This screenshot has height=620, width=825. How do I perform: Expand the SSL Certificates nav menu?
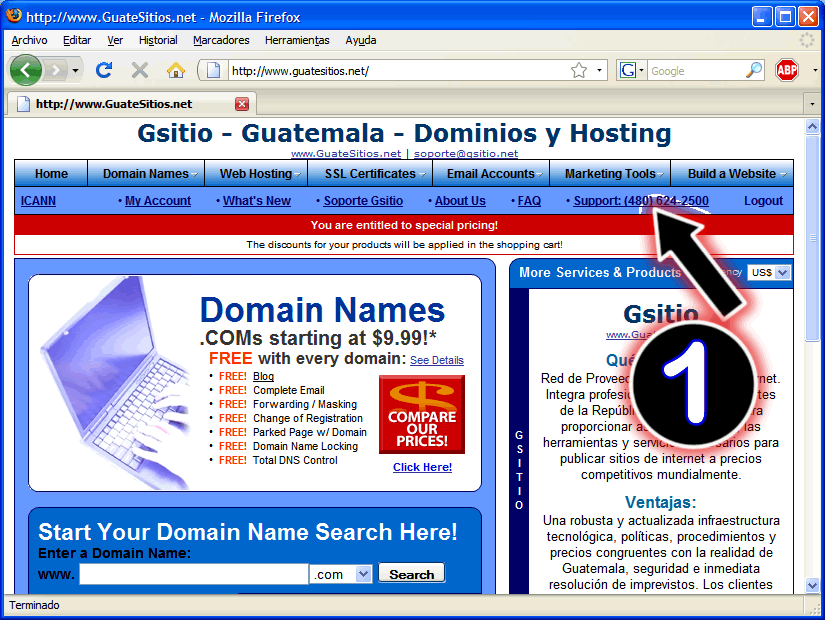click(370, 173)
